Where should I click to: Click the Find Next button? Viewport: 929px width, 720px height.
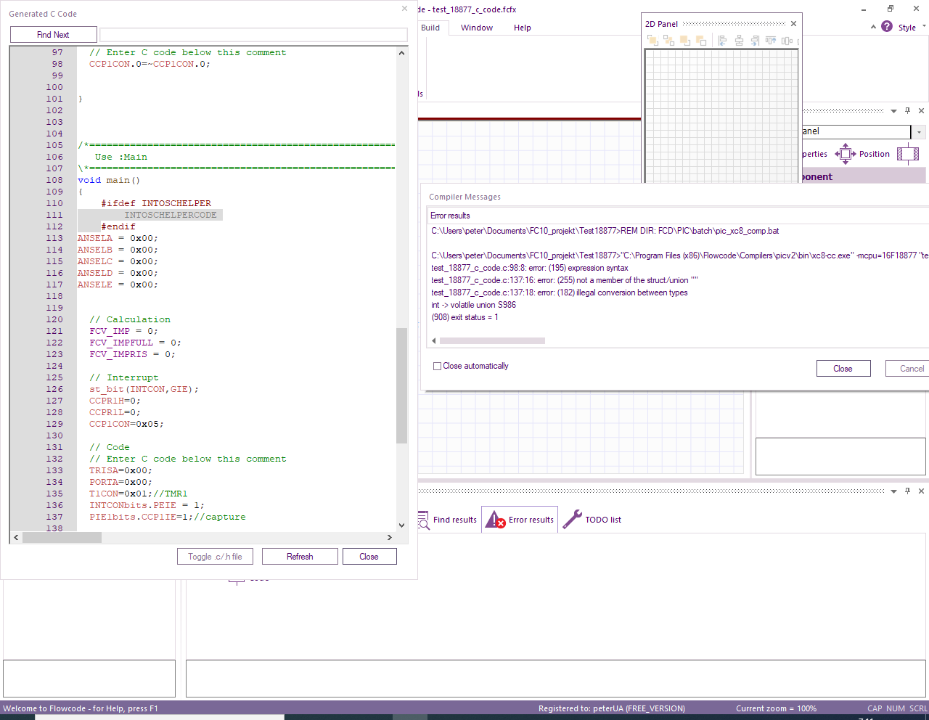click(x=53, y=34)
